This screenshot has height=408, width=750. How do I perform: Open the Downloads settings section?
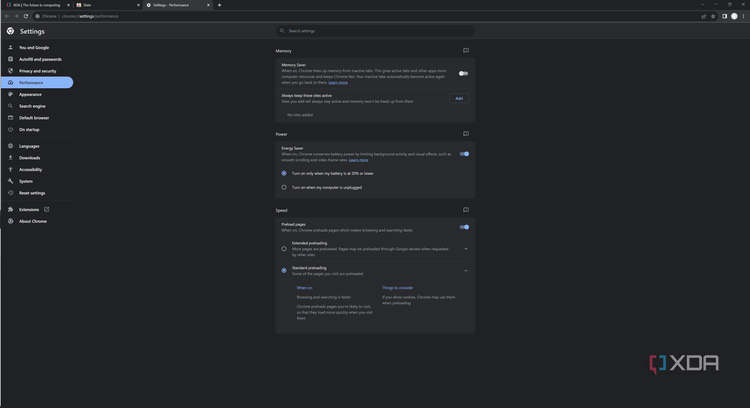[29, 158]
